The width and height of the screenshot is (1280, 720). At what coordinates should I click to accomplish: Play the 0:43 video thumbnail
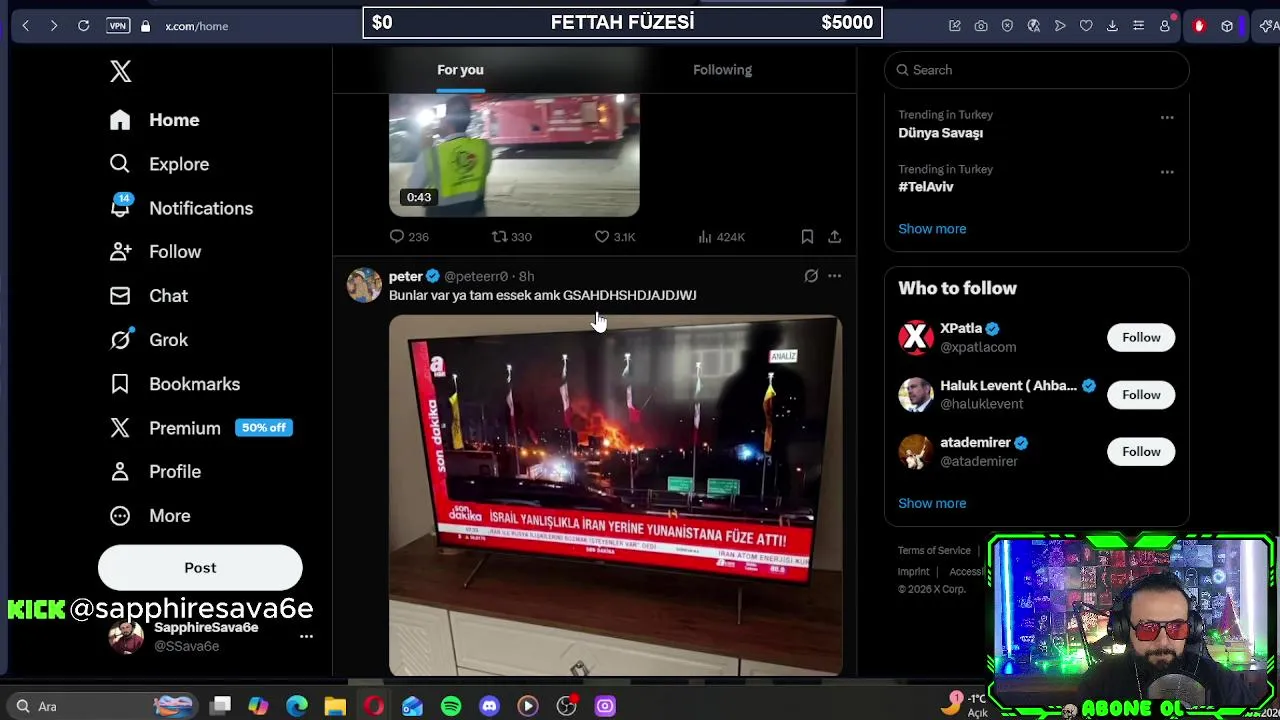(514, 155)
